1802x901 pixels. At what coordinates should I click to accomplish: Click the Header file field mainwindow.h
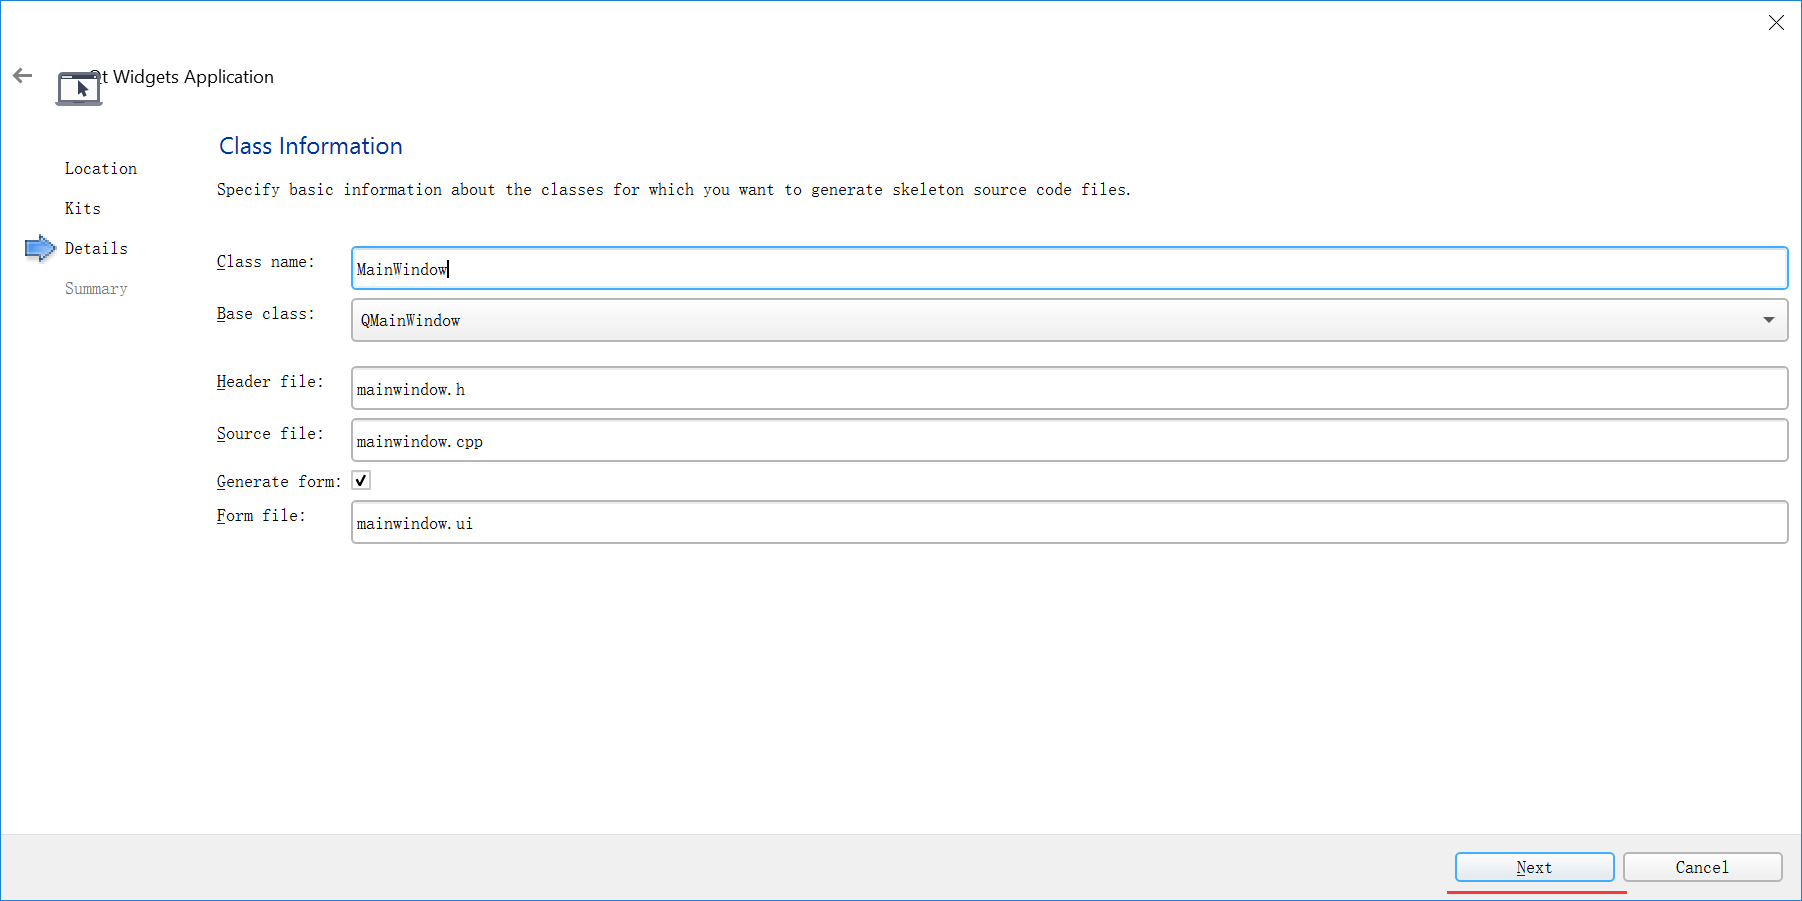tap(1069, 388)
